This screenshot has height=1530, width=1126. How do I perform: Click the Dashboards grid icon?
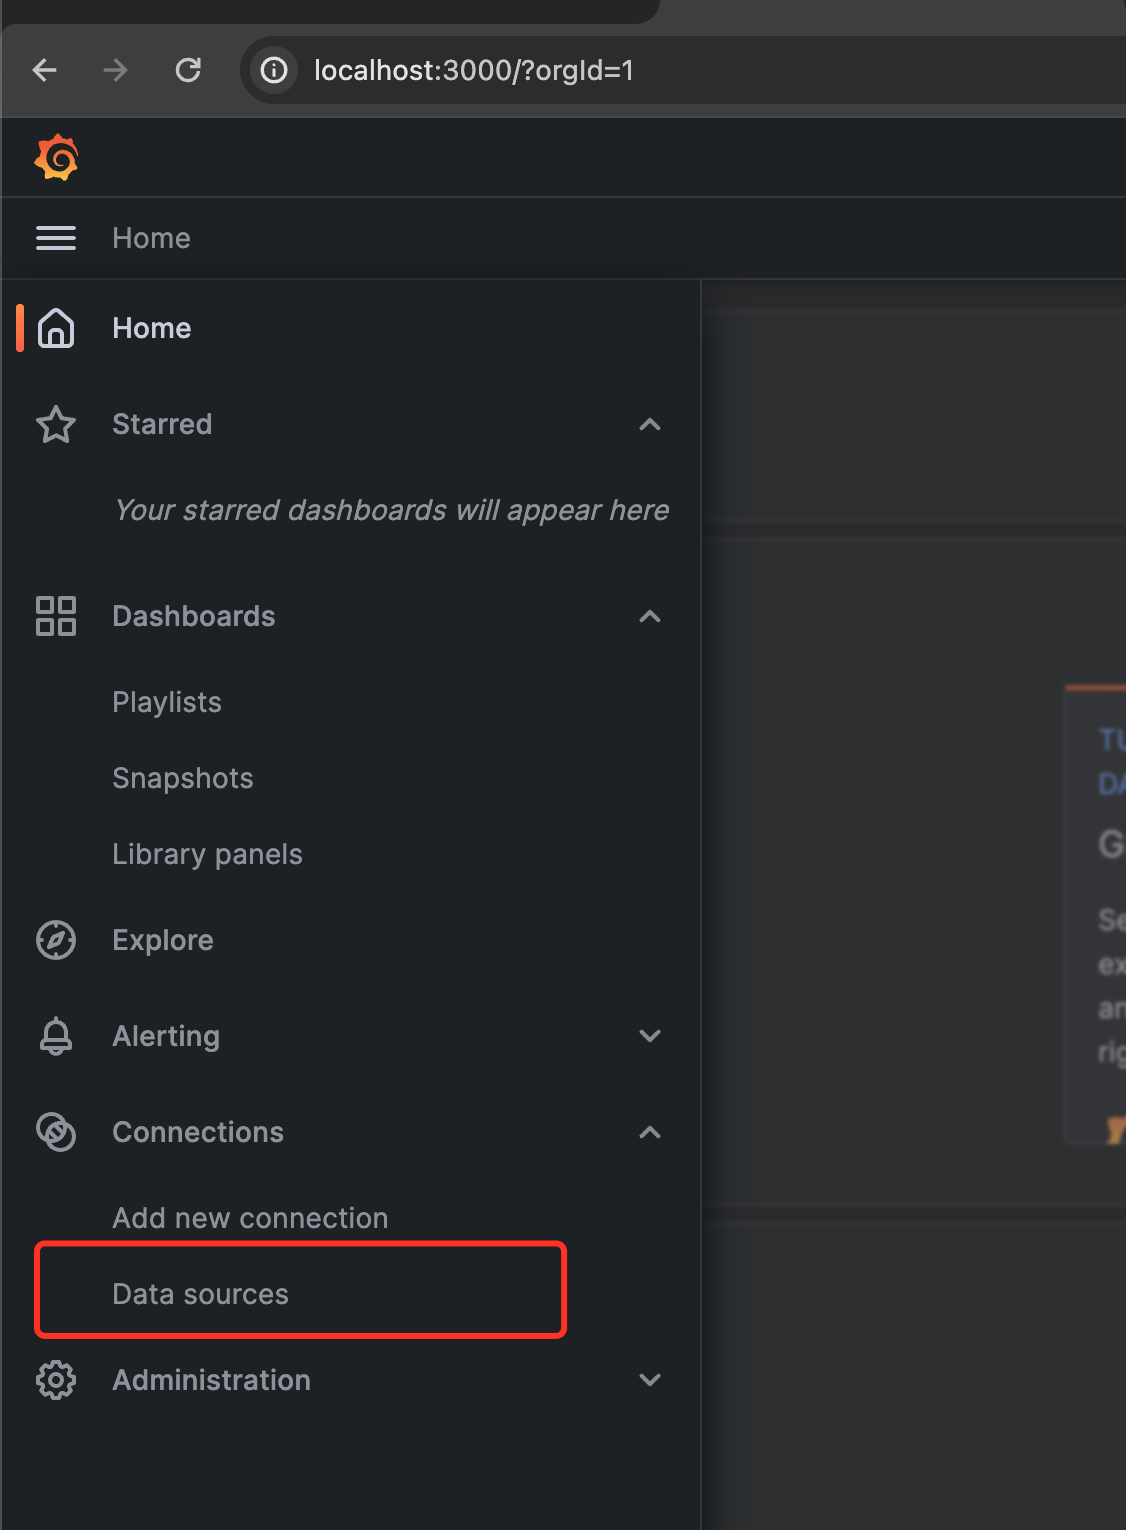pos(56,616)
